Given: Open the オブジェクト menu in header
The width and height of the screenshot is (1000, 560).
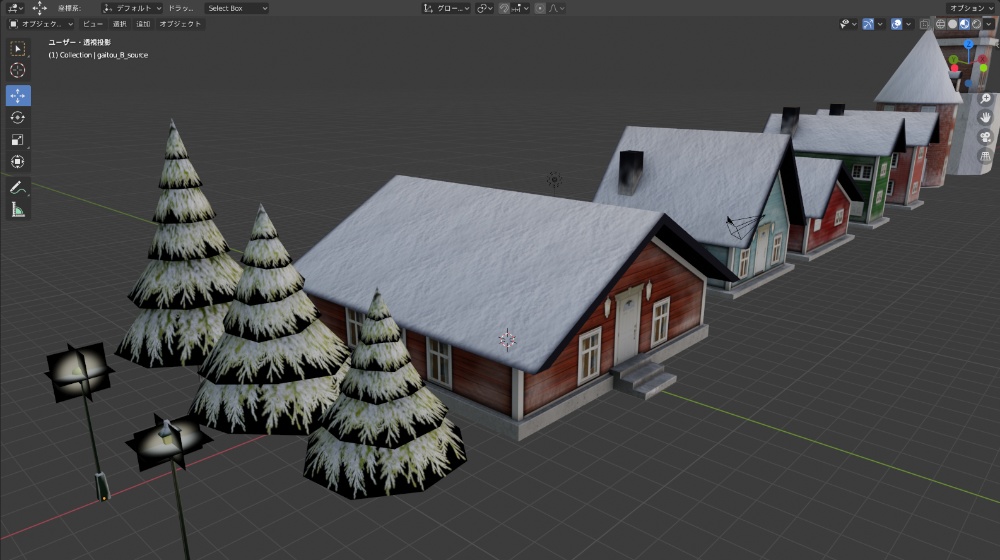Looking at the screenshot, I should click(180, 24).
